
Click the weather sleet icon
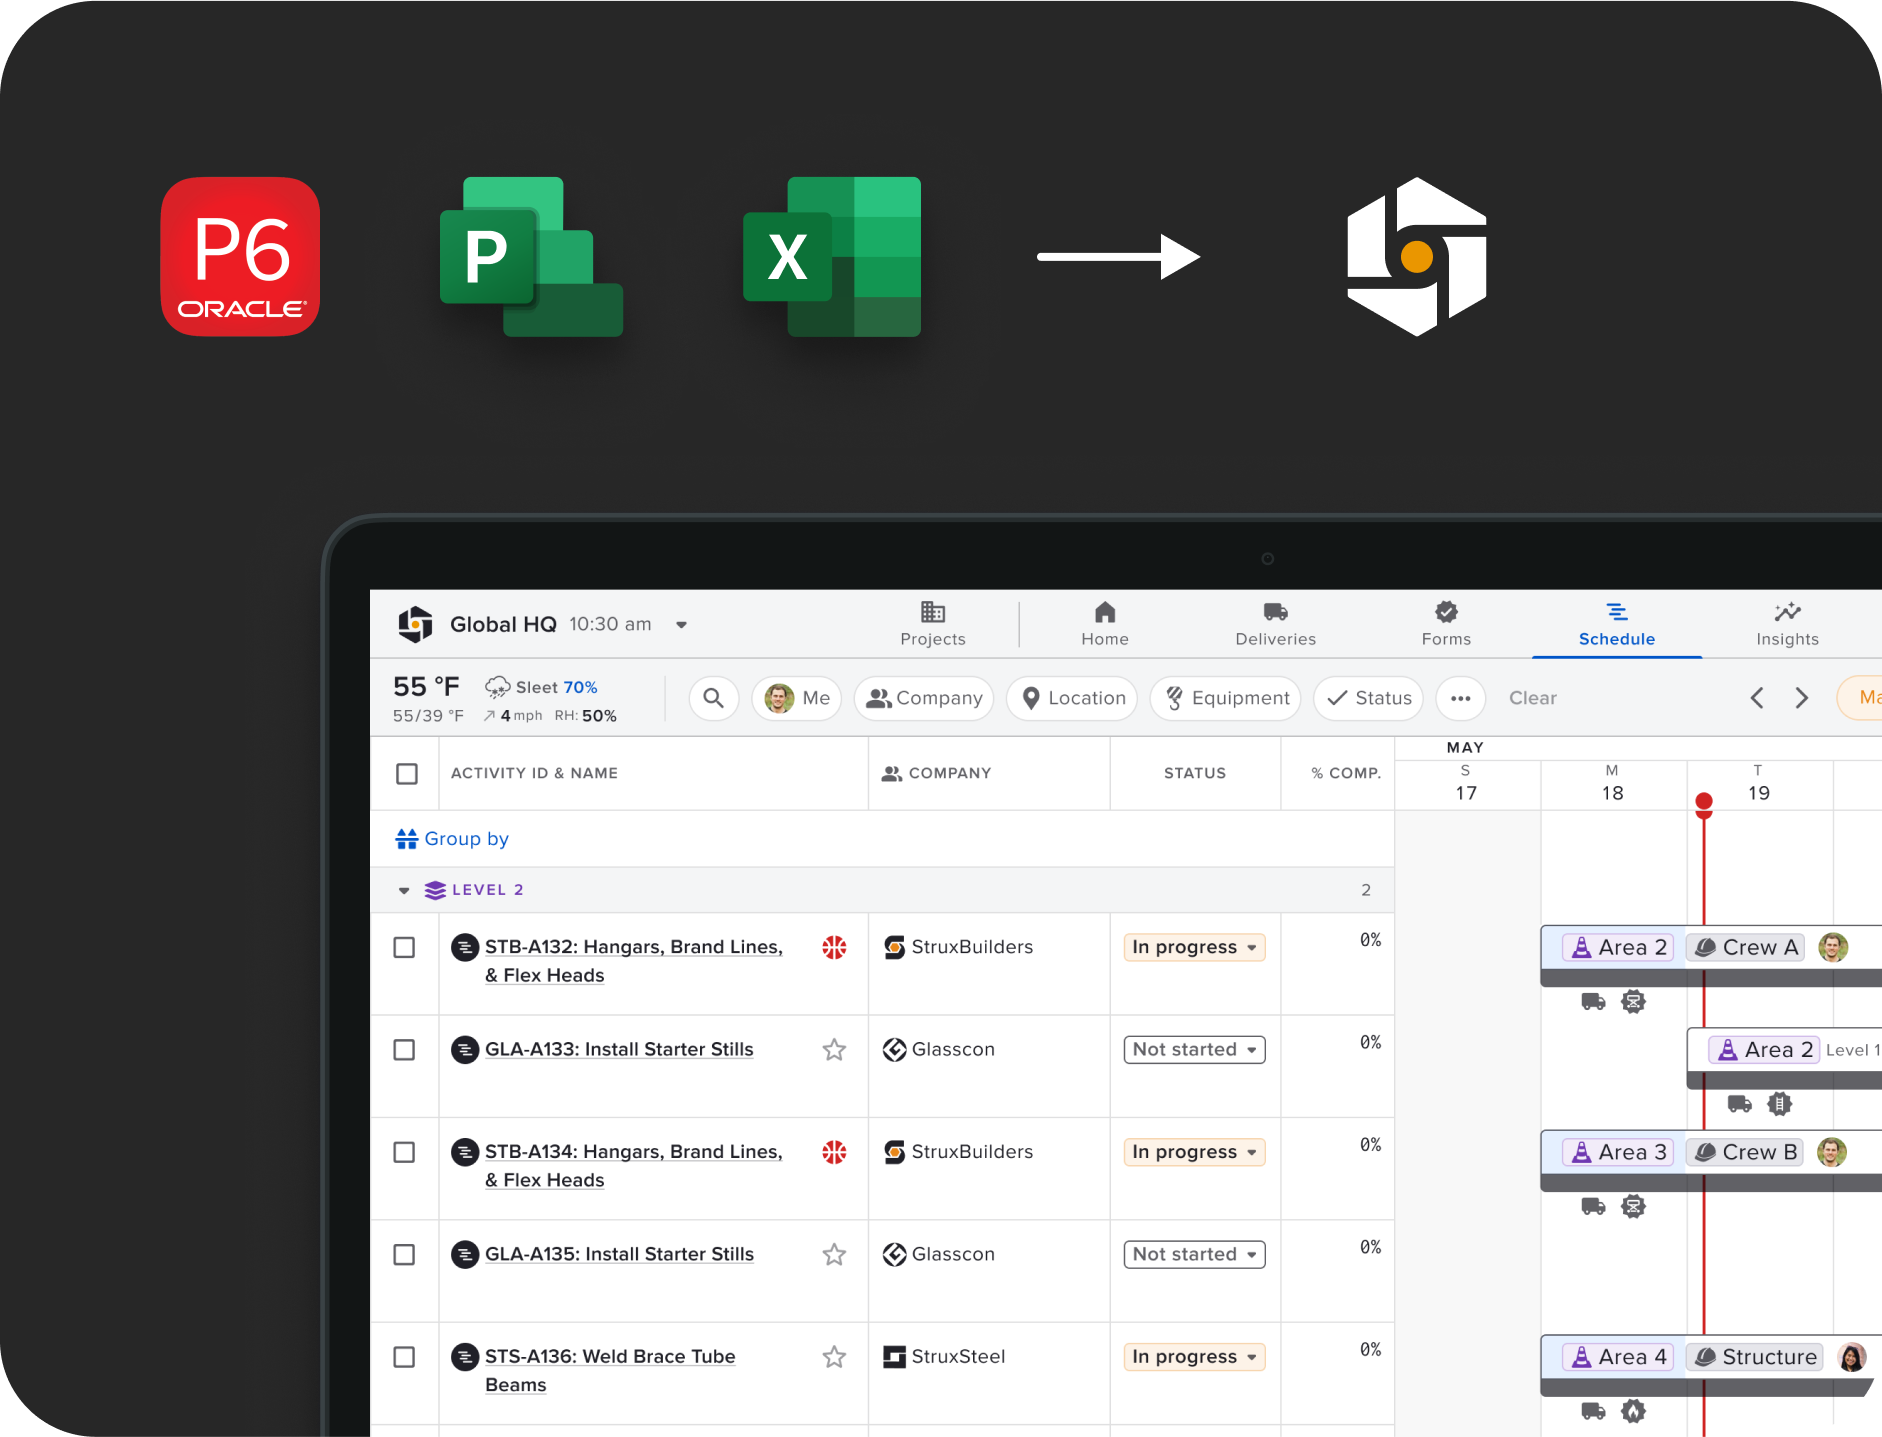[497, 687]
